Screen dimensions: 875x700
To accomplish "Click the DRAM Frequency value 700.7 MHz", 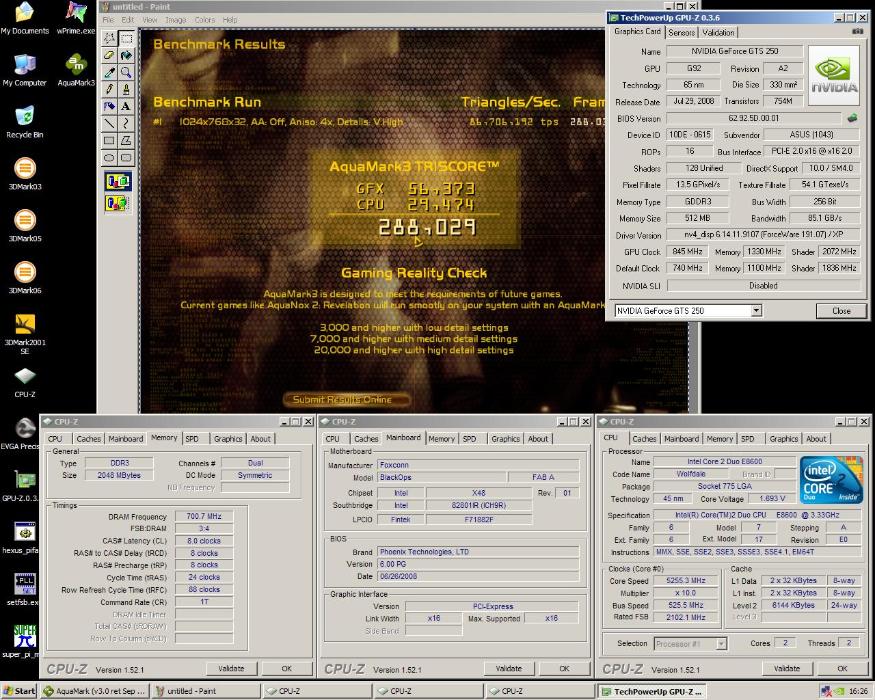I will (x=204, y=516).
